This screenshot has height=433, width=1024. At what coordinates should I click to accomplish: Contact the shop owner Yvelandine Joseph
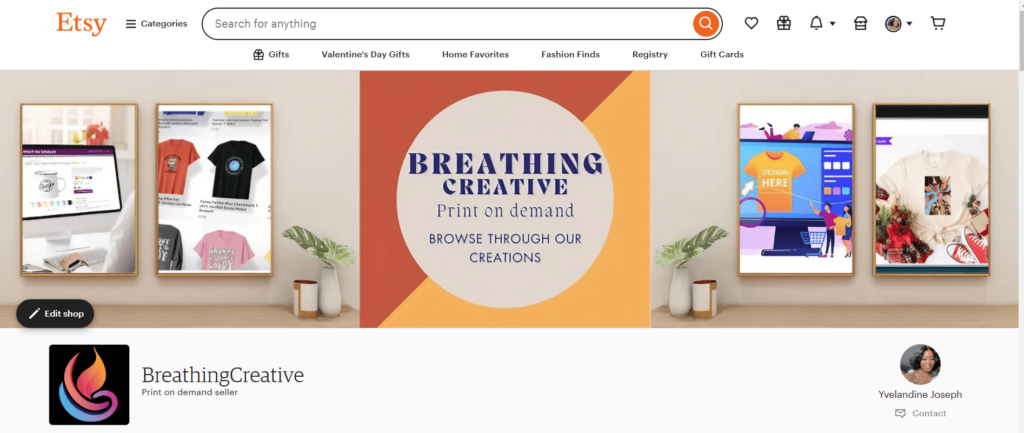[x=920, y=413]
